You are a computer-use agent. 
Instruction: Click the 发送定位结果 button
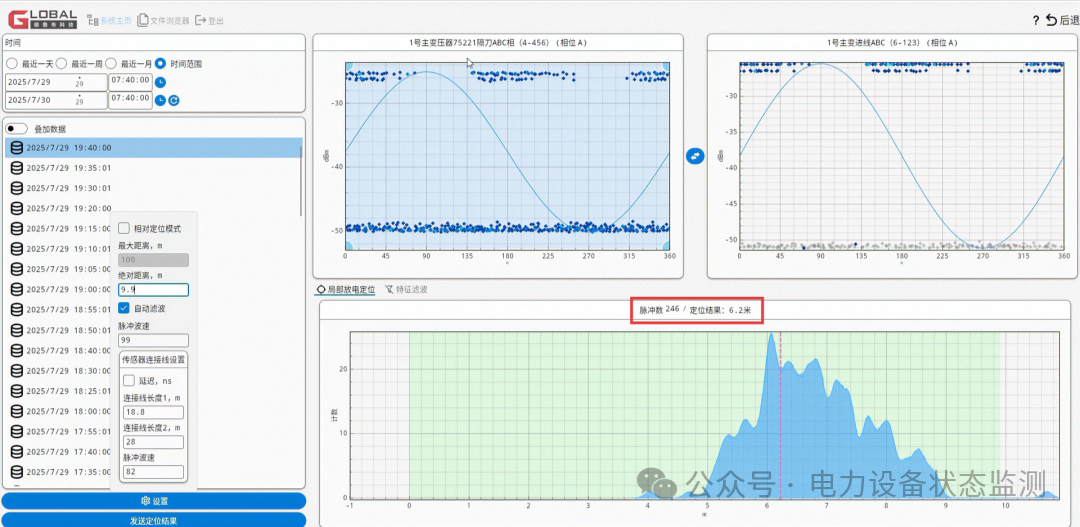[154, 521]
